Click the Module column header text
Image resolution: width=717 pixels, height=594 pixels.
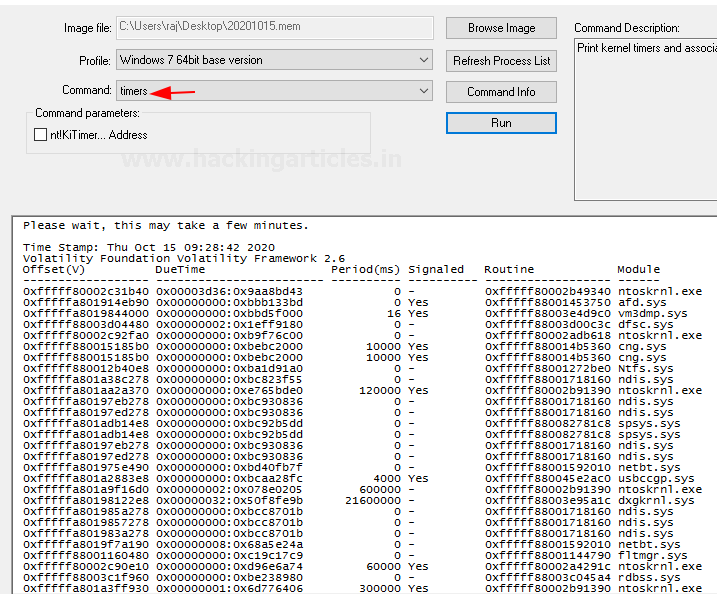pos(639,269)
